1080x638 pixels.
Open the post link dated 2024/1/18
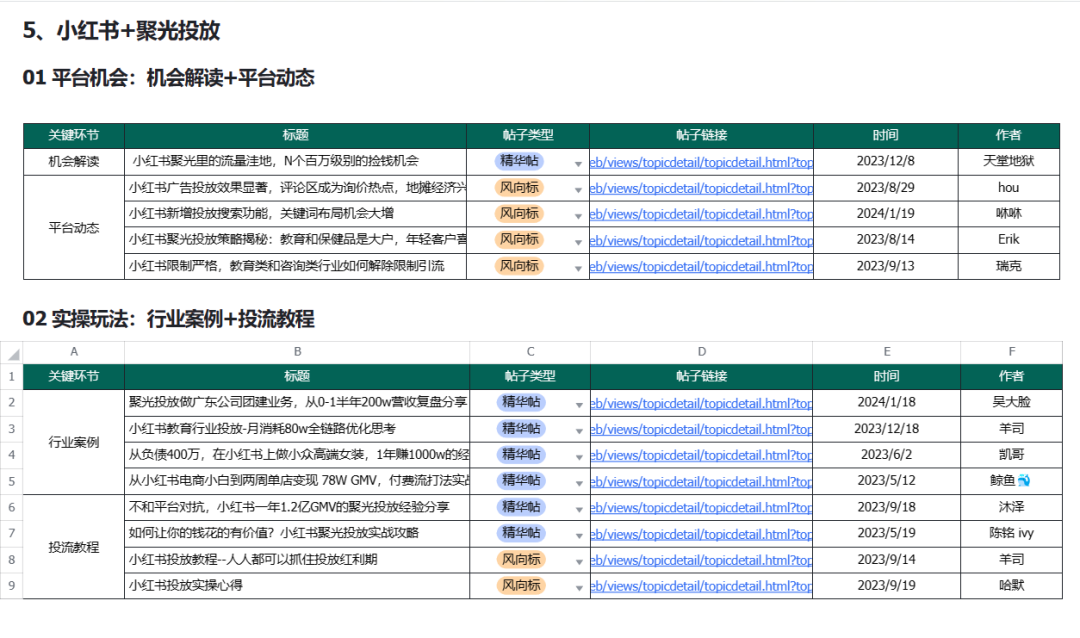pyautogui.click(x=701, y=404)
